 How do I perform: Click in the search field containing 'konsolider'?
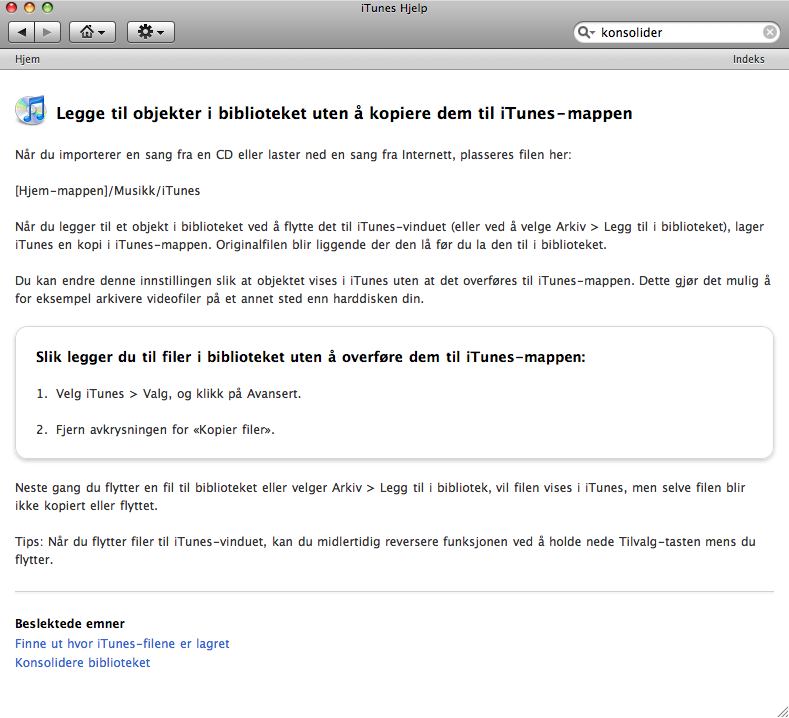pyautogui.click(x=679, y=33)
